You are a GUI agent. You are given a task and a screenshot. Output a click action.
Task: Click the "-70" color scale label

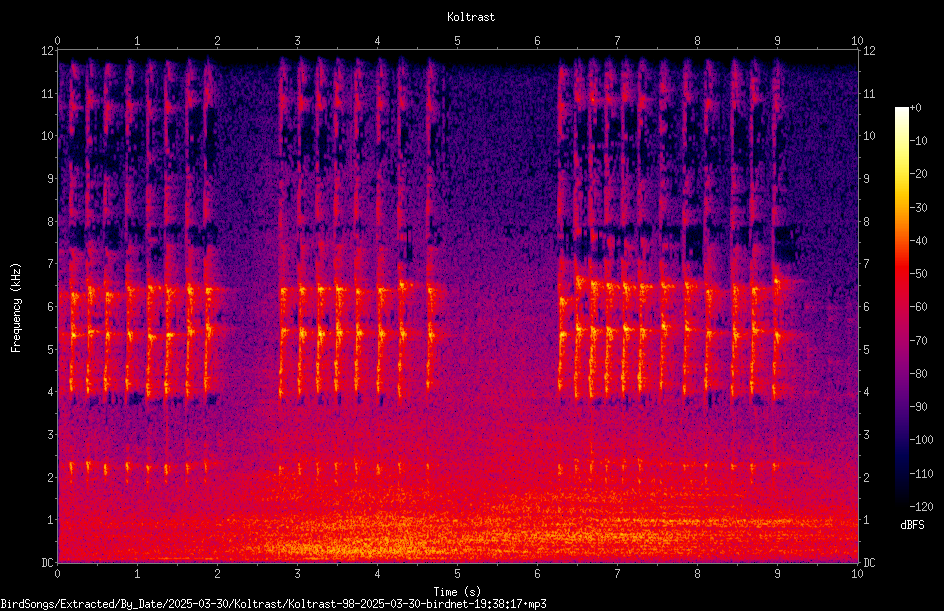(x=918, y=341)
